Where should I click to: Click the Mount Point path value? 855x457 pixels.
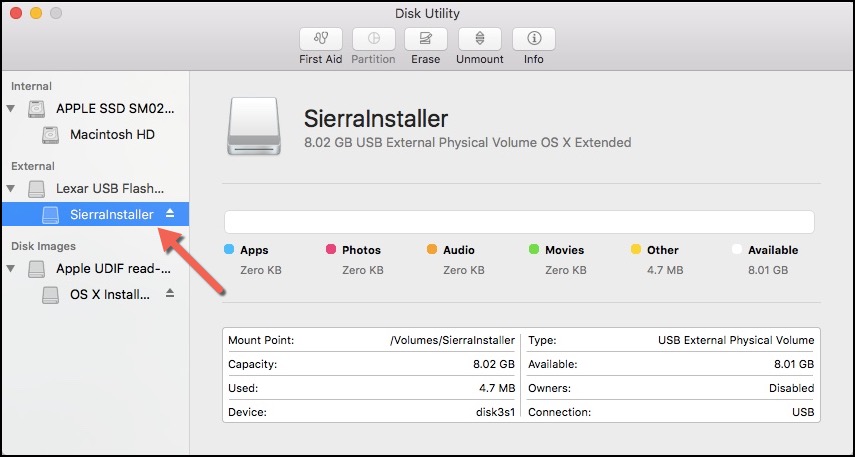pyautogui.click(x=451, y=340)
